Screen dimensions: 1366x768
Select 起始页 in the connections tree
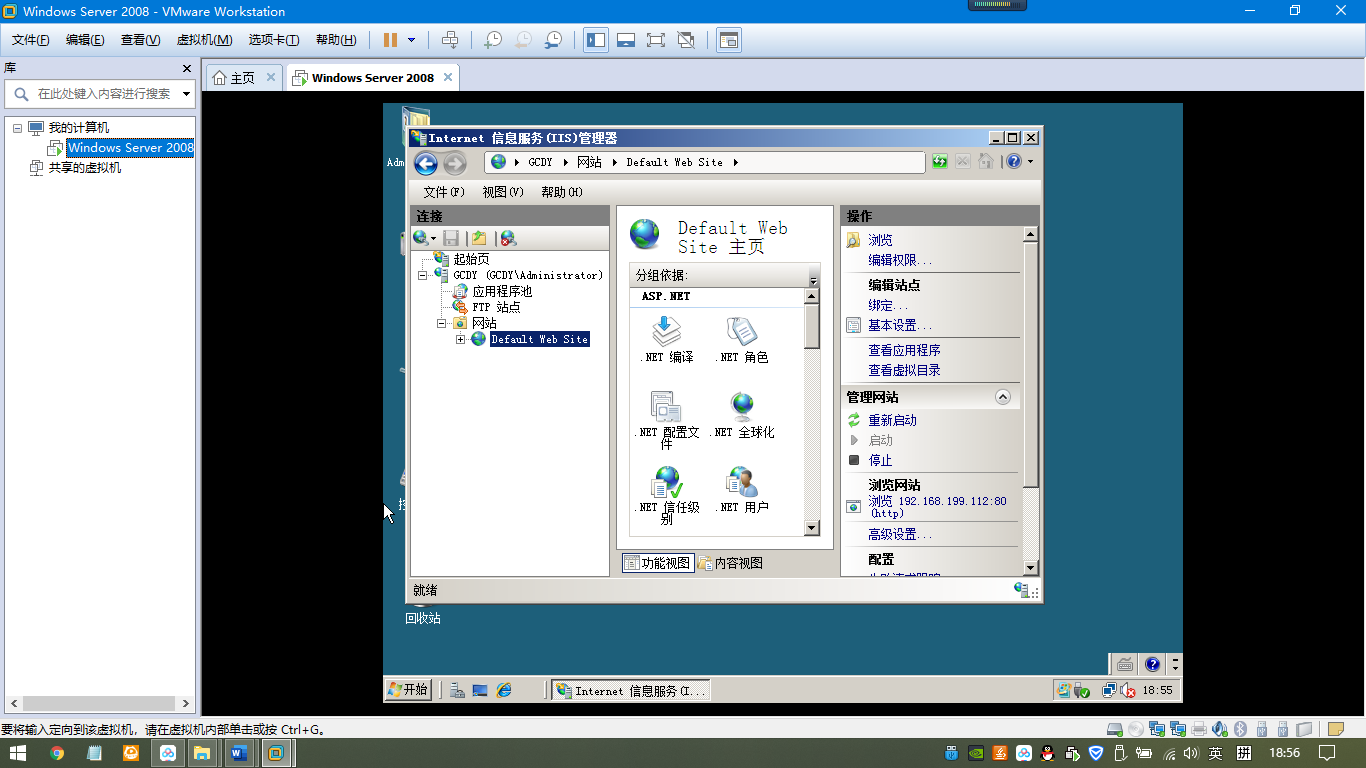pos(471,259)
